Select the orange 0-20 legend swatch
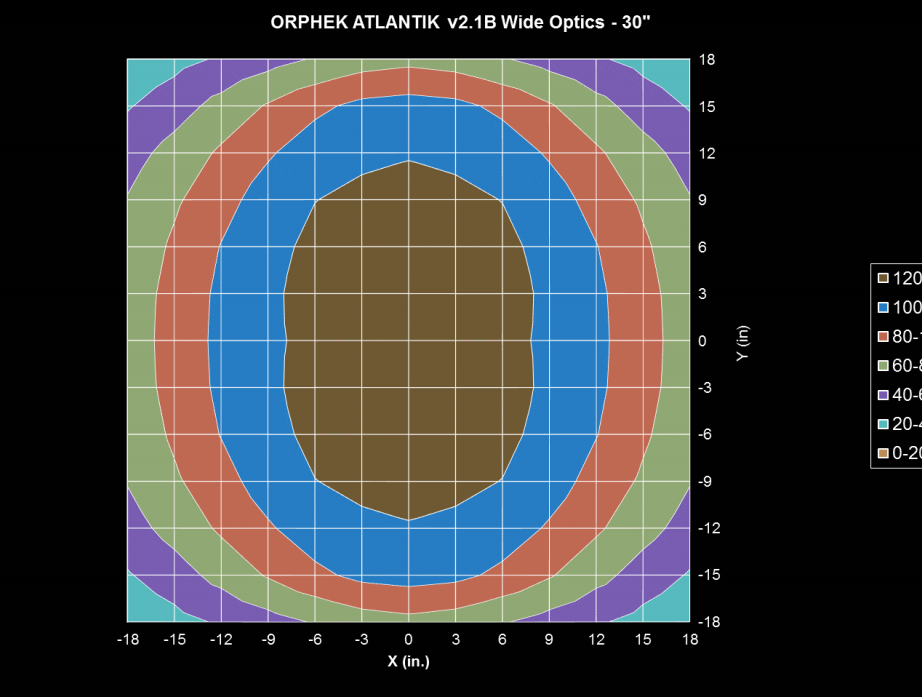This screenshot has width=922, height=697. [883, 453]
